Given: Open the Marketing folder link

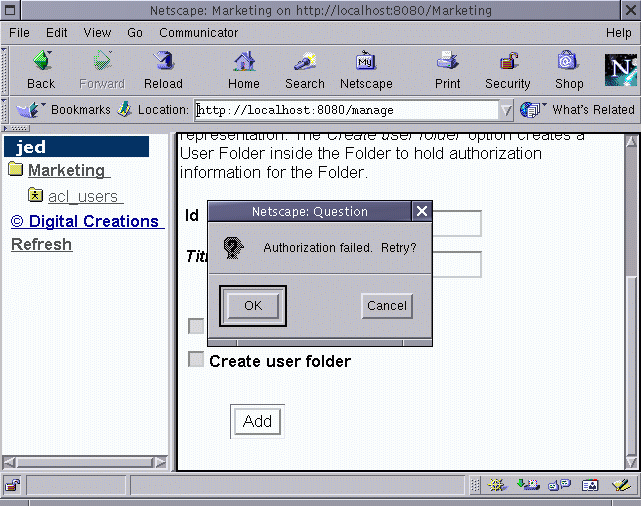Looking at the screenshot, I should coord(66,170).
